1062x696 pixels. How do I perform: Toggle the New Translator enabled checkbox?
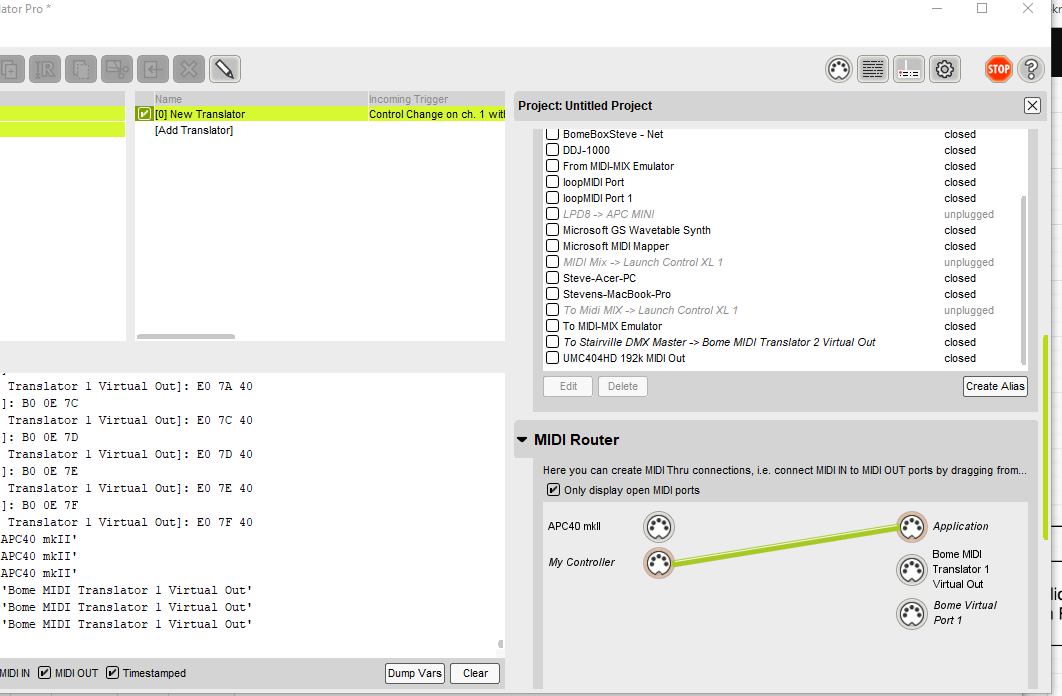pos(144,114)
